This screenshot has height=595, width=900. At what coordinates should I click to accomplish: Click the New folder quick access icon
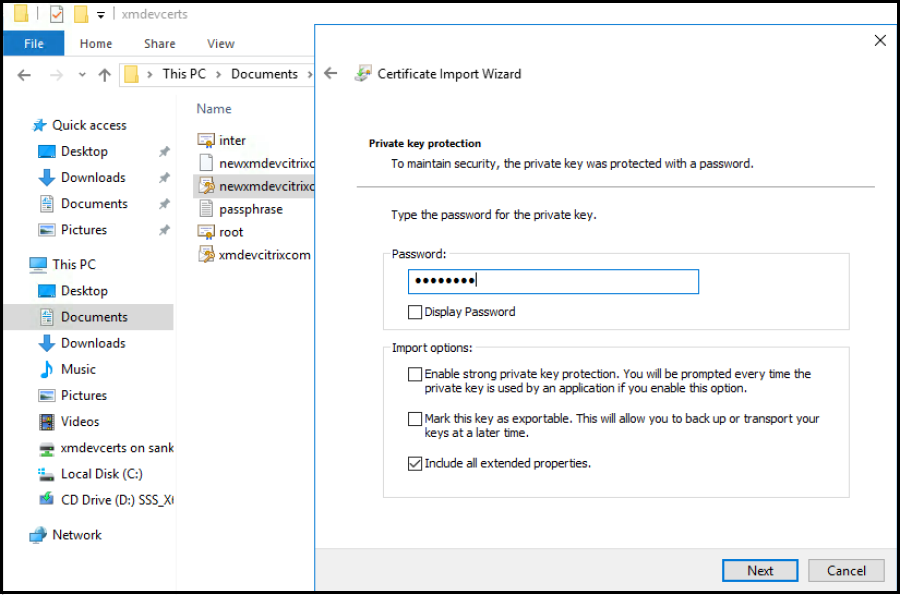click(81, 14)
